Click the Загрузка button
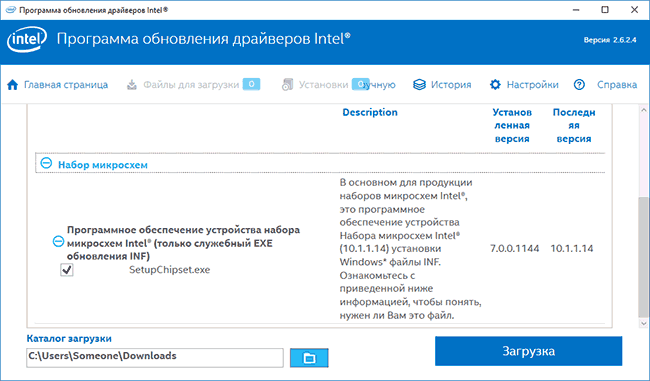 click(x=529, y=351)
